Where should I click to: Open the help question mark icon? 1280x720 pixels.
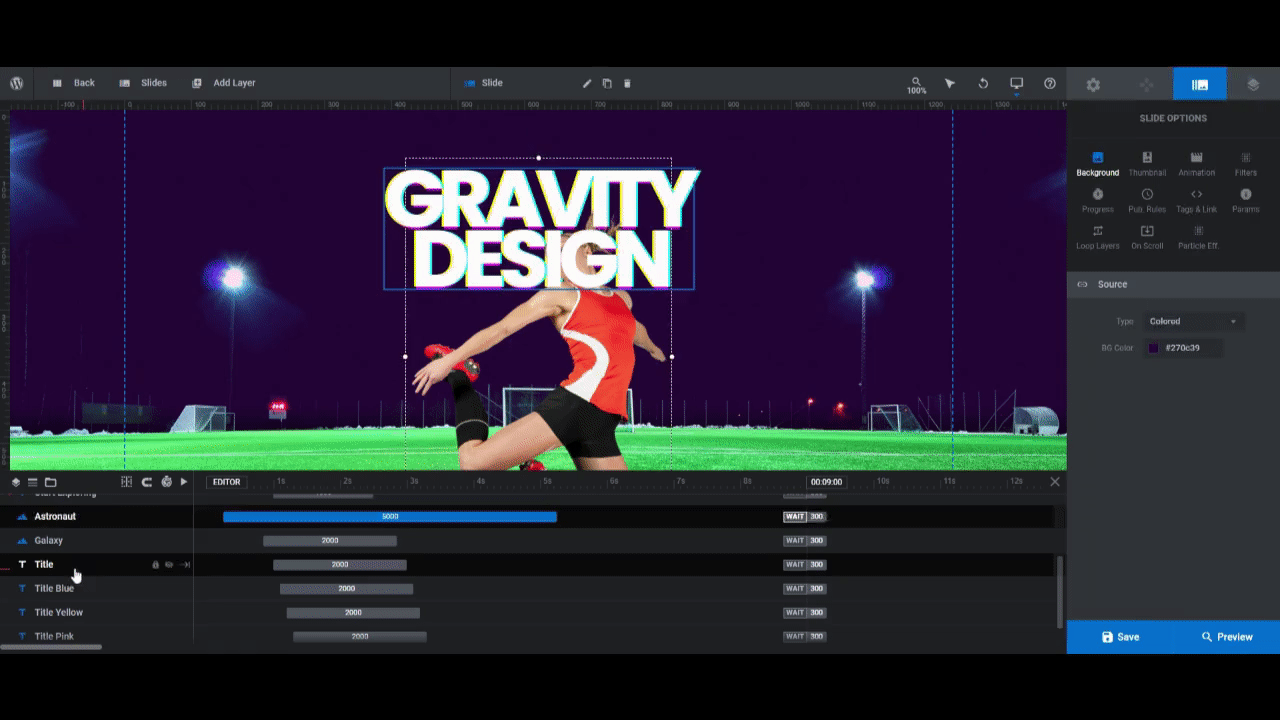coord(1050,83)
